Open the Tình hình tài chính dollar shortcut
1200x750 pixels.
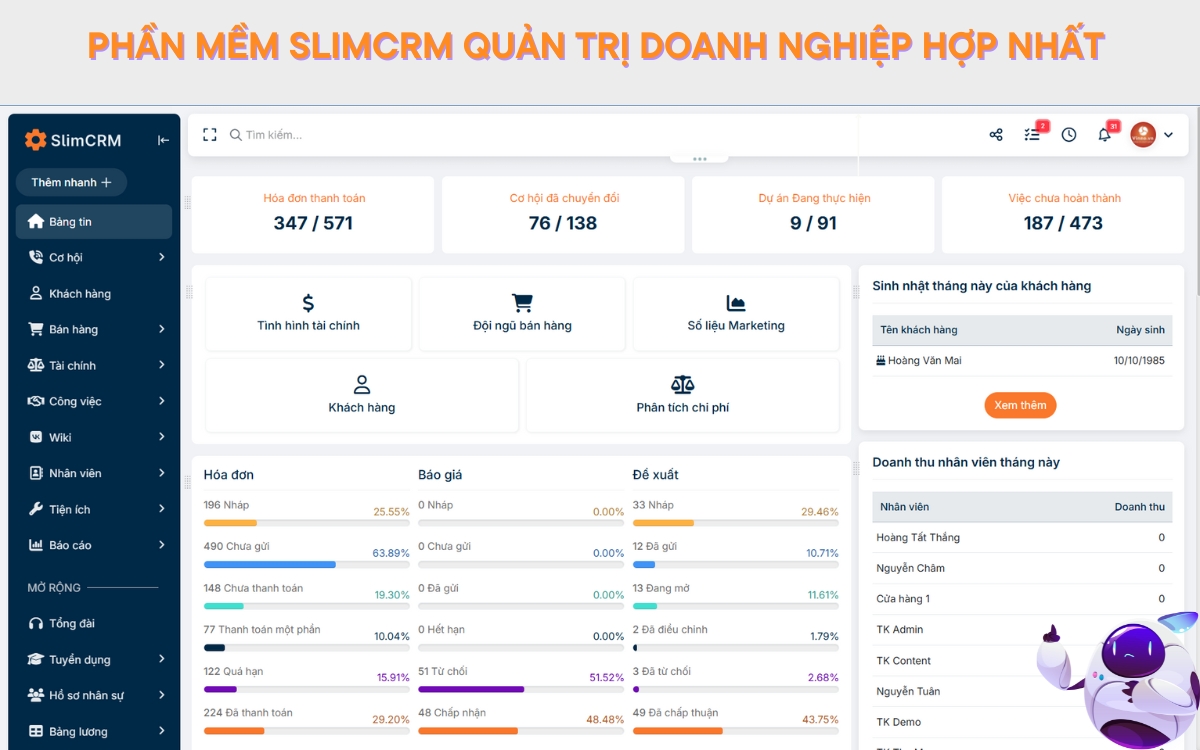coord(308,302)
